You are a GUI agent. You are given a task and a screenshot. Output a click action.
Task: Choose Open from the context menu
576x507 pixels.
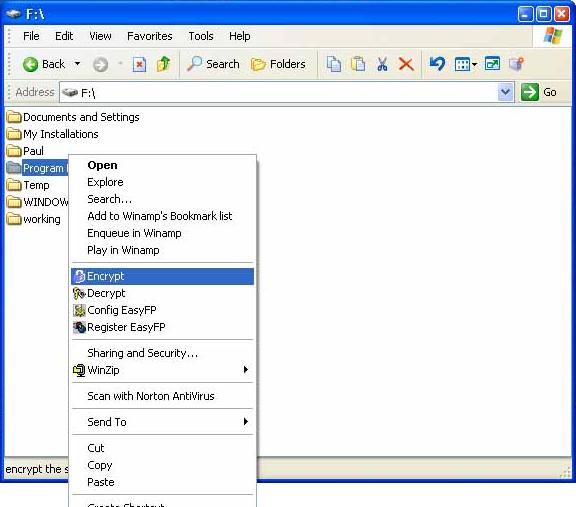pos(162,165)
